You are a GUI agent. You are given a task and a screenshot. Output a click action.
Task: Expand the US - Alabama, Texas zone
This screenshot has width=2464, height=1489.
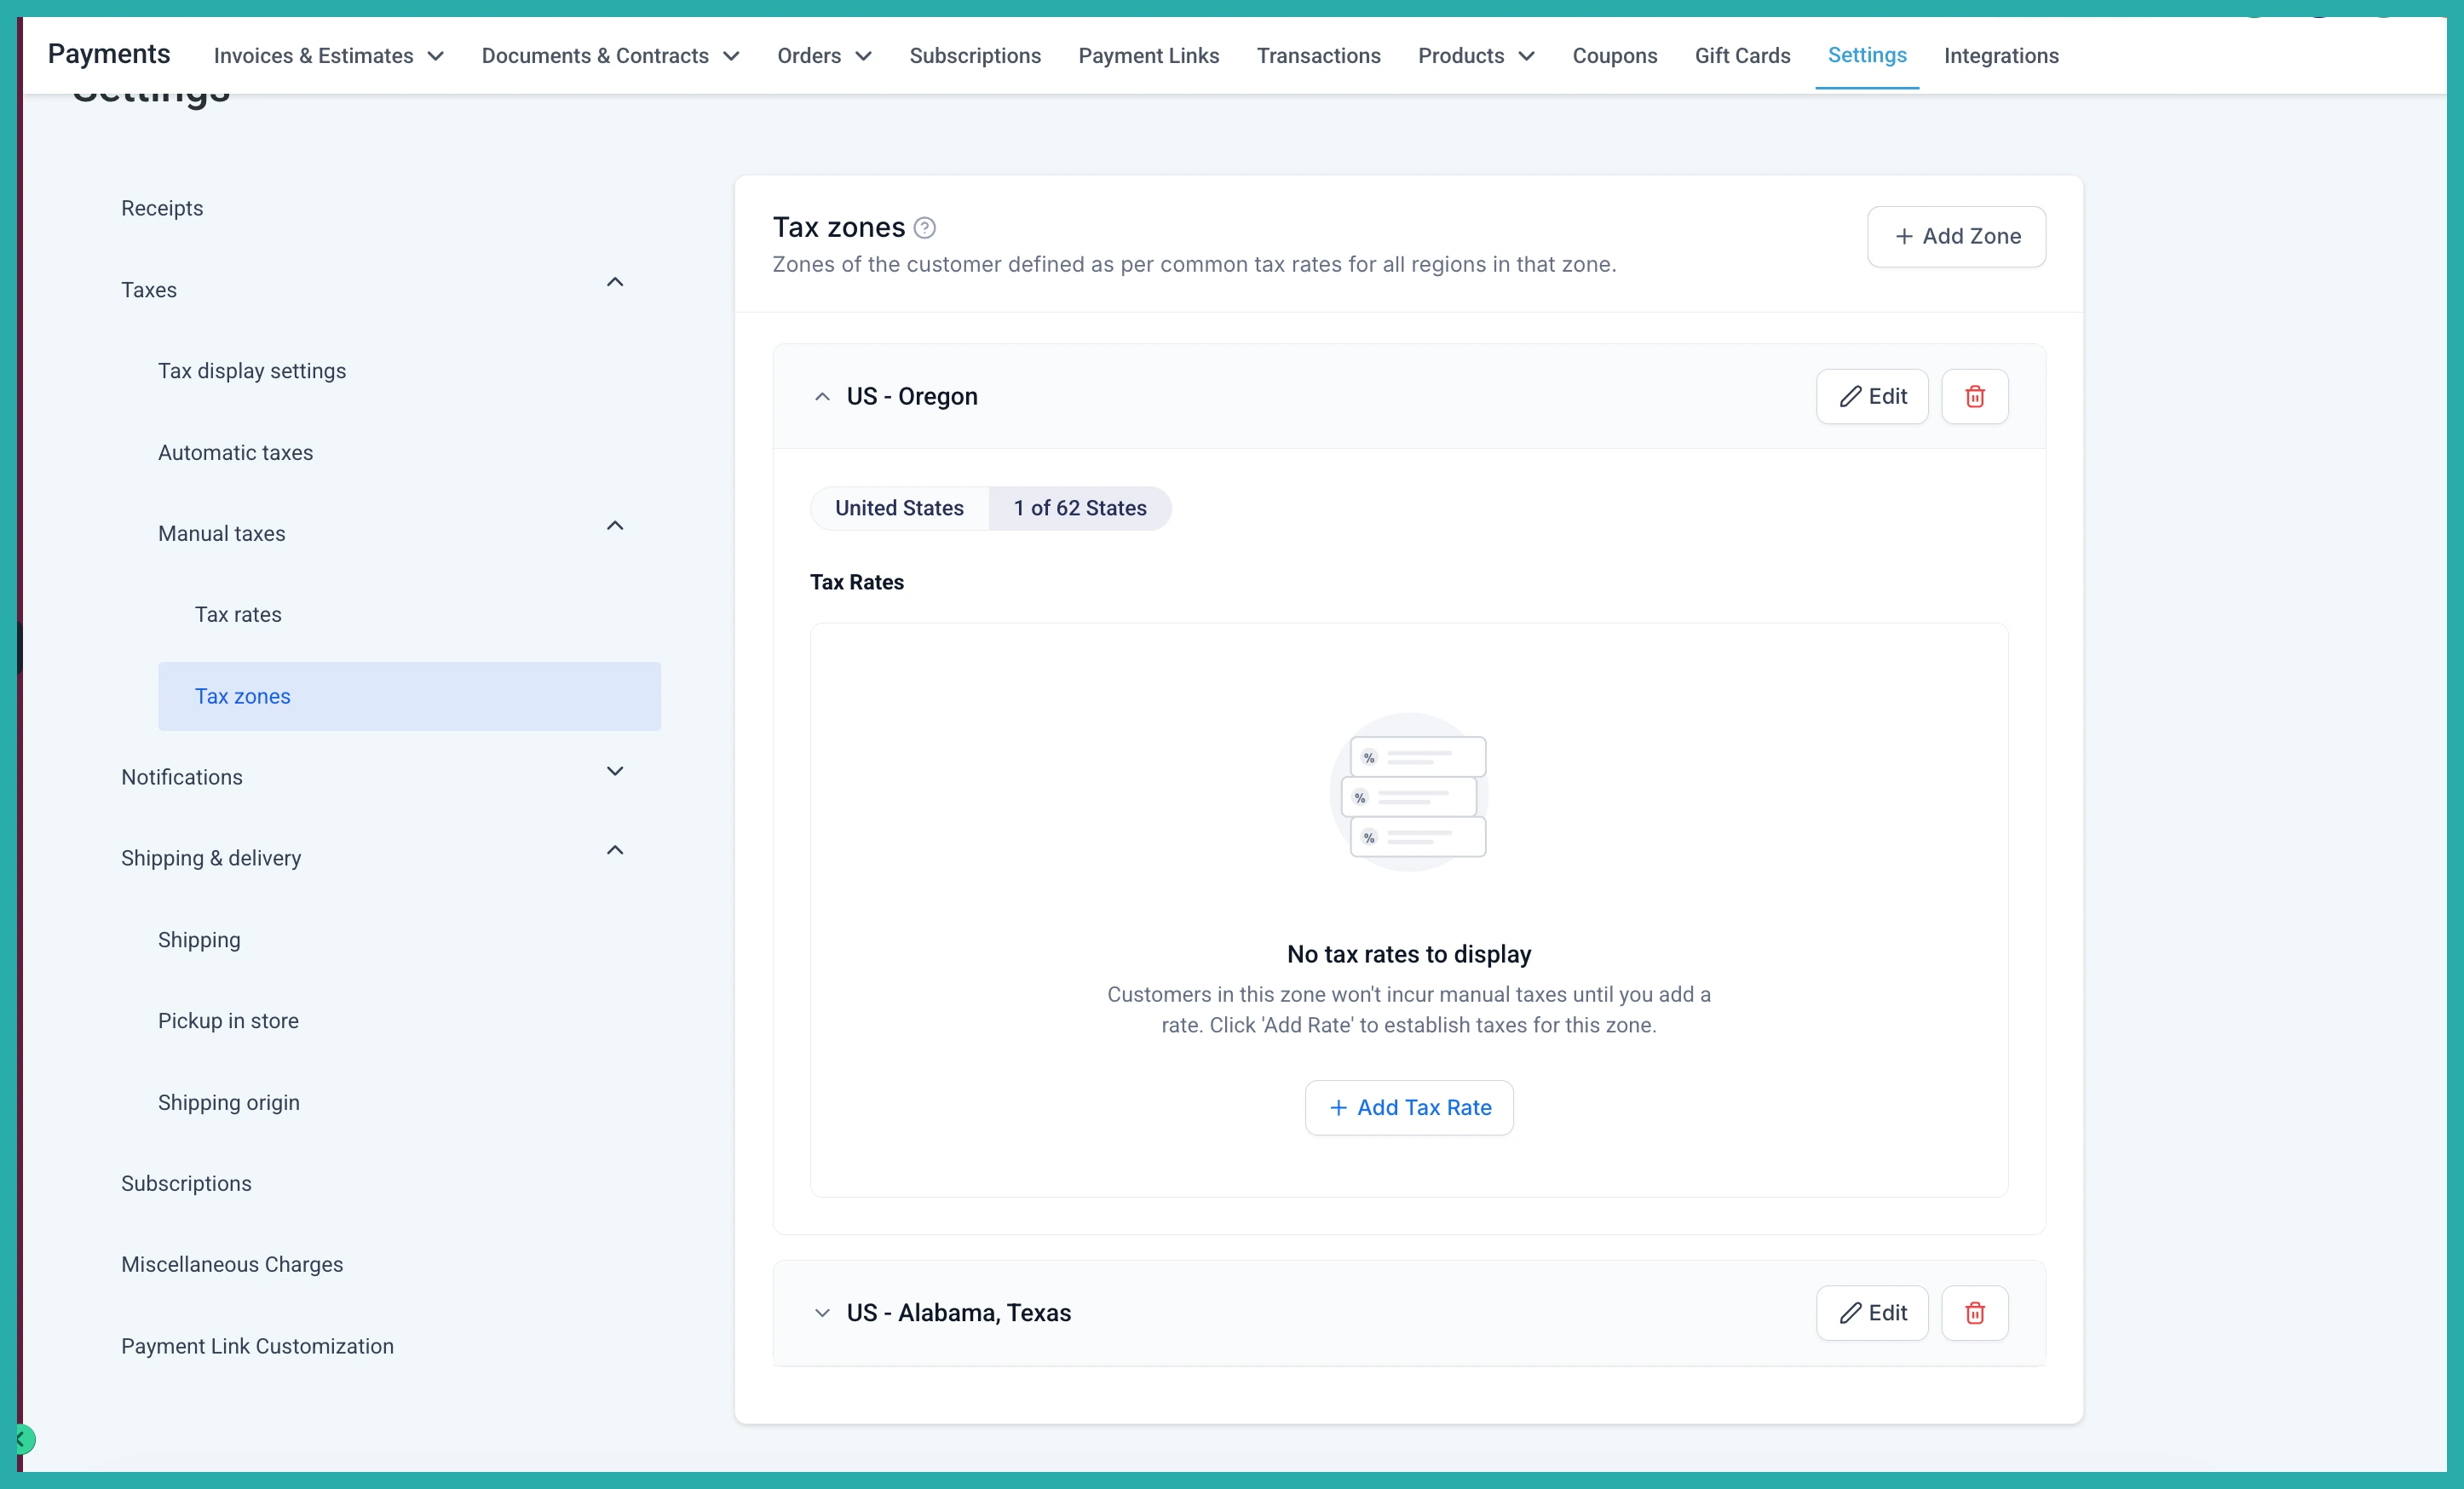(x=822, y=1313)
